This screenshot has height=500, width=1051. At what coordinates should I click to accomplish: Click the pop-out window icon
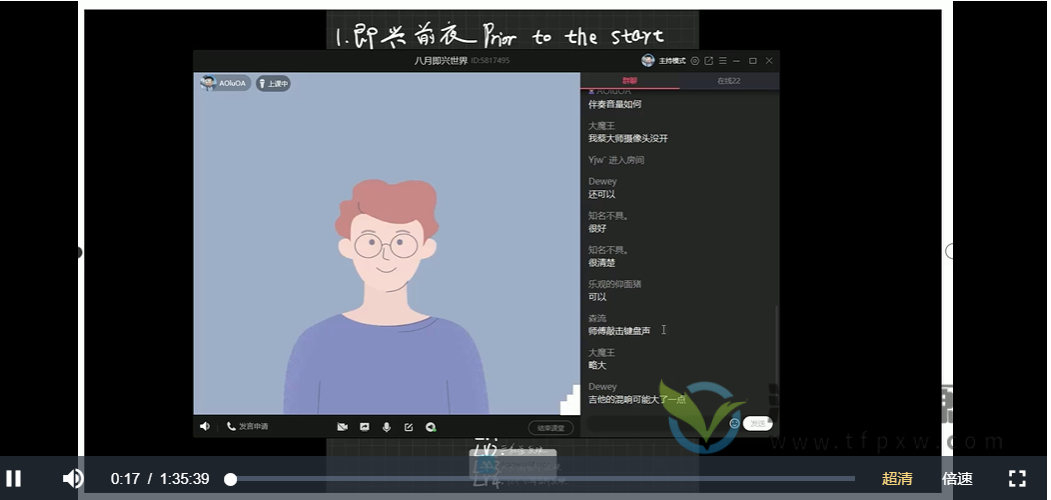click(708, 60)
